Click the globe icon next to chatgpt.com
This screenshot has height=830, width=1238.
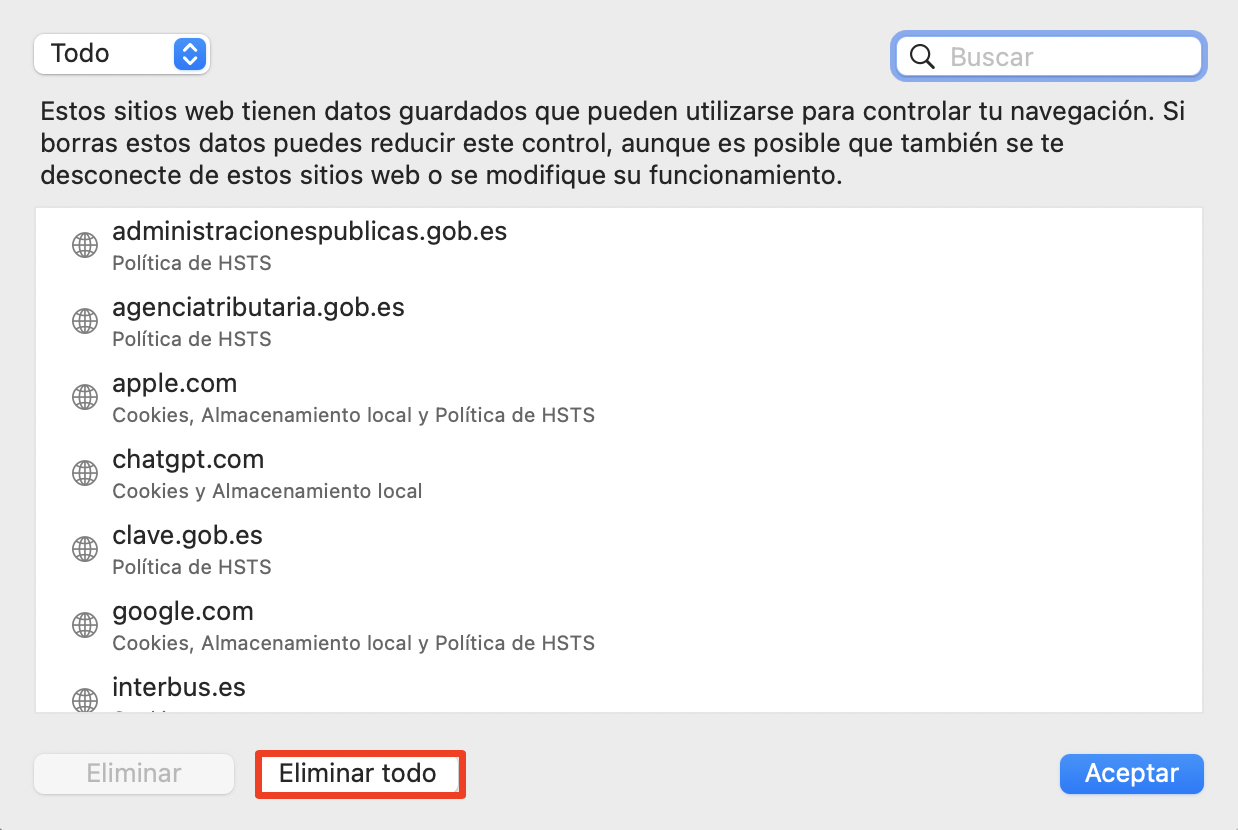tap(85, 473)
